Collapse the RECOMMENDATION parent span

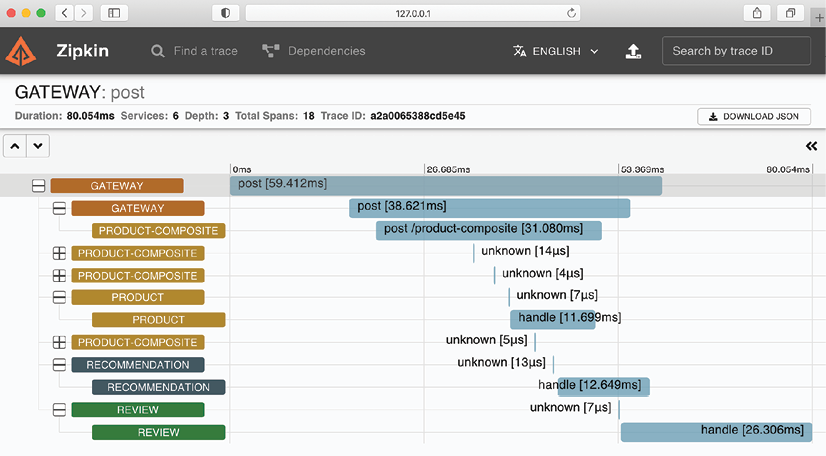pyautogui.click(x=60, y=365)
